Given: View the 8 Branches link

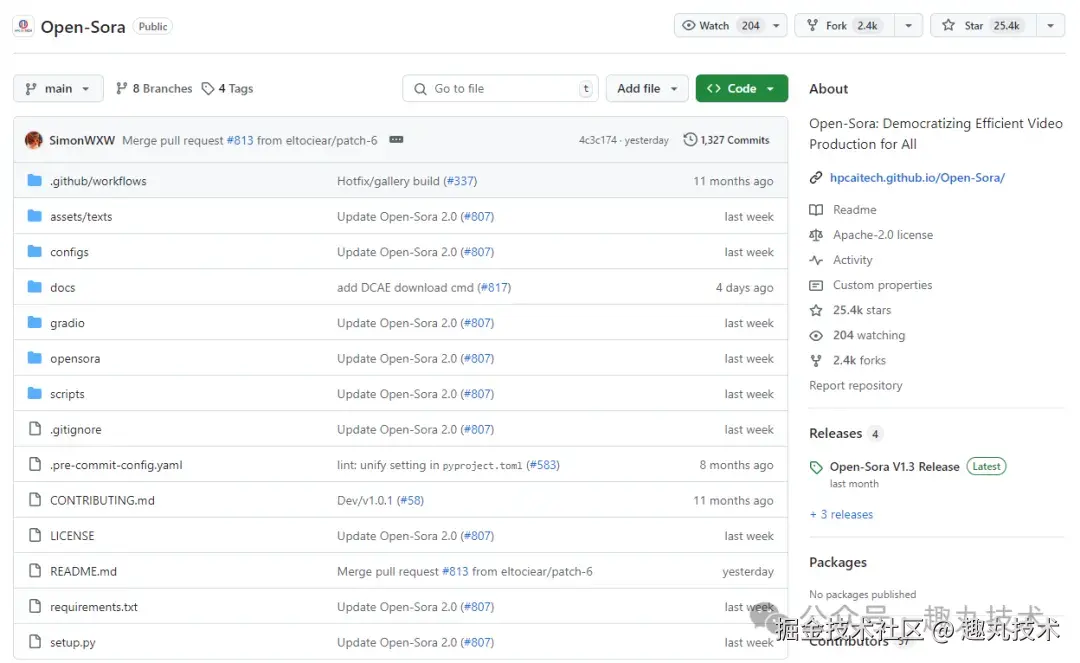Looking at the screenshot, I should [x=154, y=89].
